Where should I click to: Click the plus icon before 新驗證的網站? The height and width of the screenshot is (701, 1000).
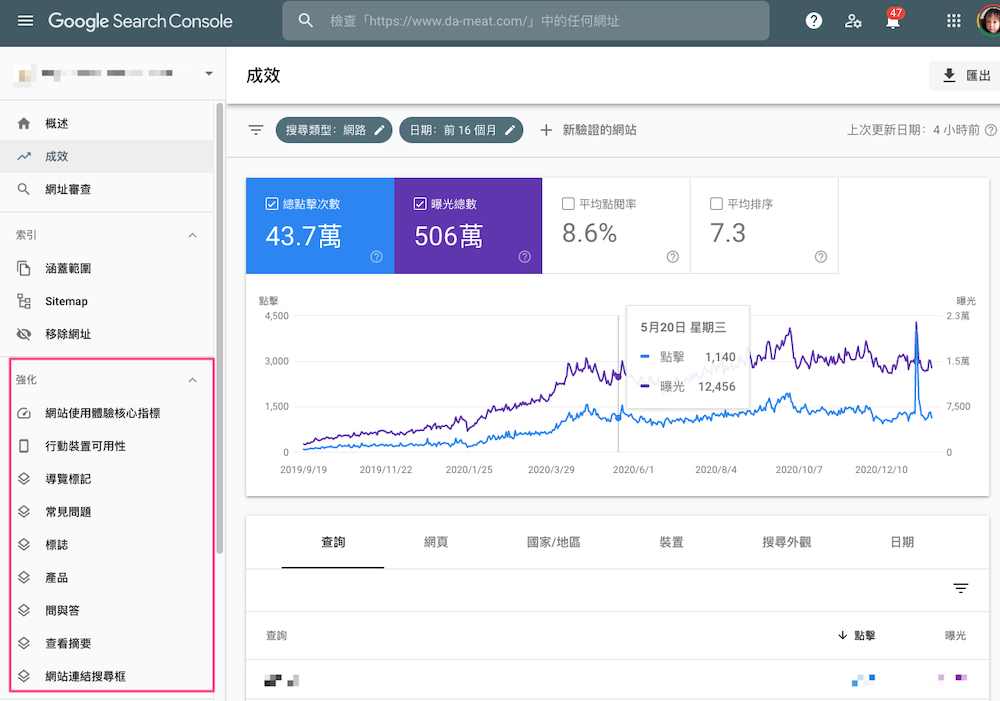[546, 130]
